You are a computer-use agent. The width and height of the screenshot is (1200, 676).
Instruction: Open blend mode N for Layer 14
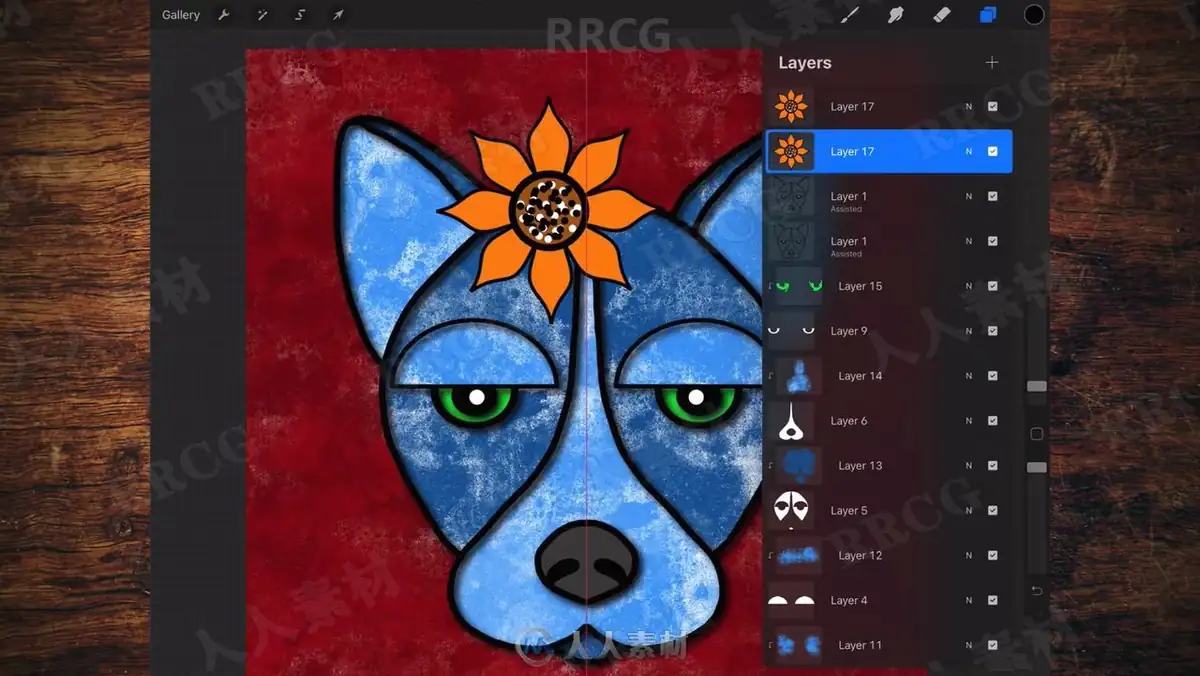coord(969,376)
